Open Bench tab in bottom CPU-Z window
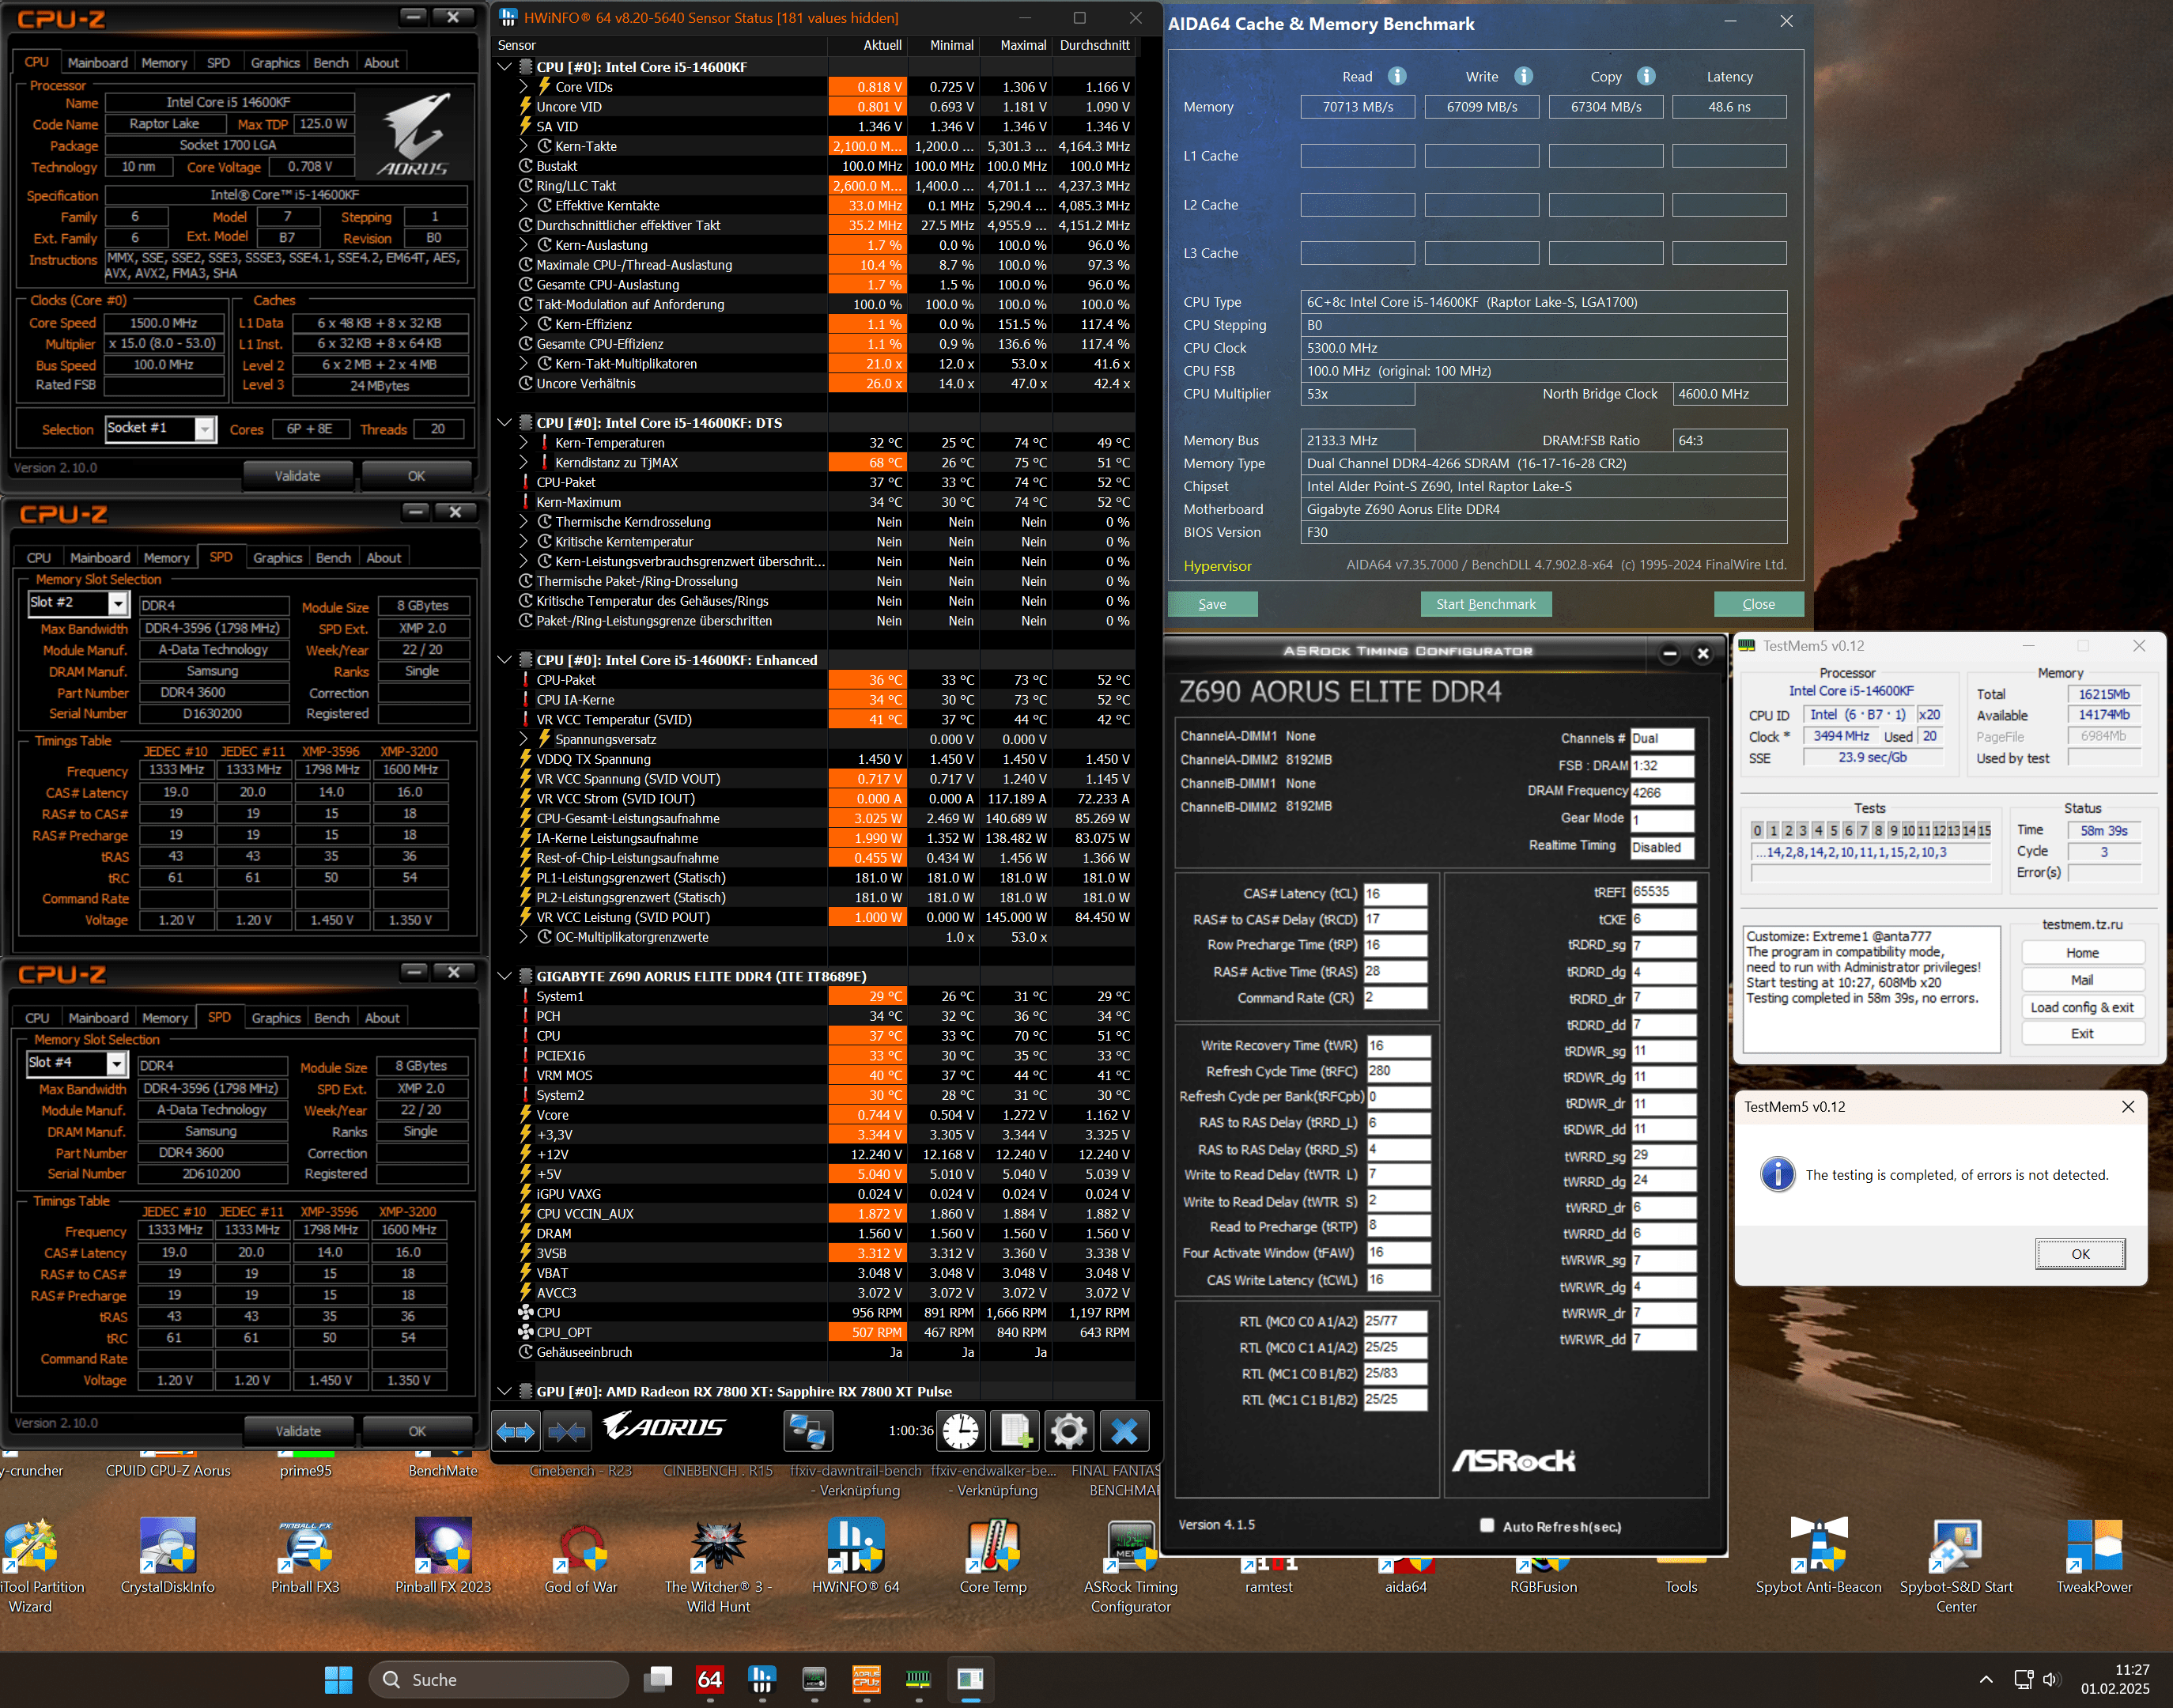 point(331,1018)
